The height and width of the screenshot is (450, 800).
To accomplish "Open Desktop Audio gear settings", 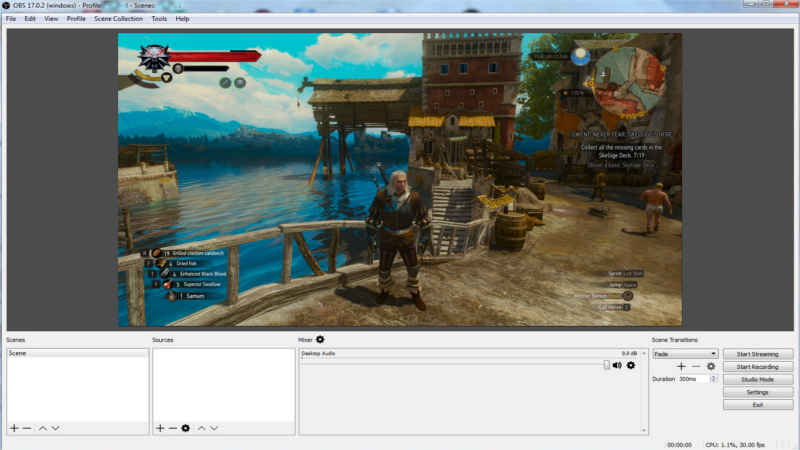I will click(x=631, y=365).
